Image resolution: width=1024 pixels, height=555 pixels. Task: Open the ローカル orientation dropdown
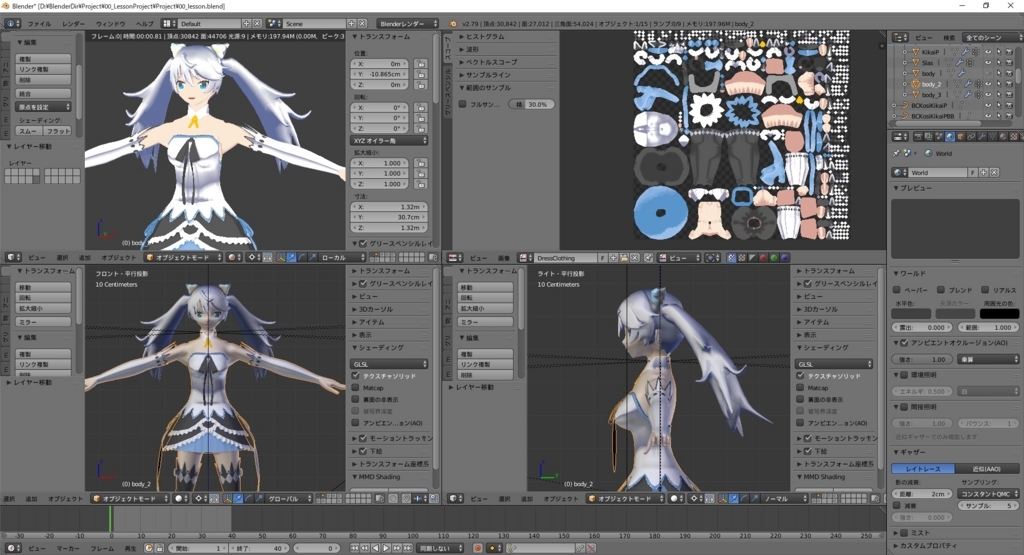pos(343,257)
